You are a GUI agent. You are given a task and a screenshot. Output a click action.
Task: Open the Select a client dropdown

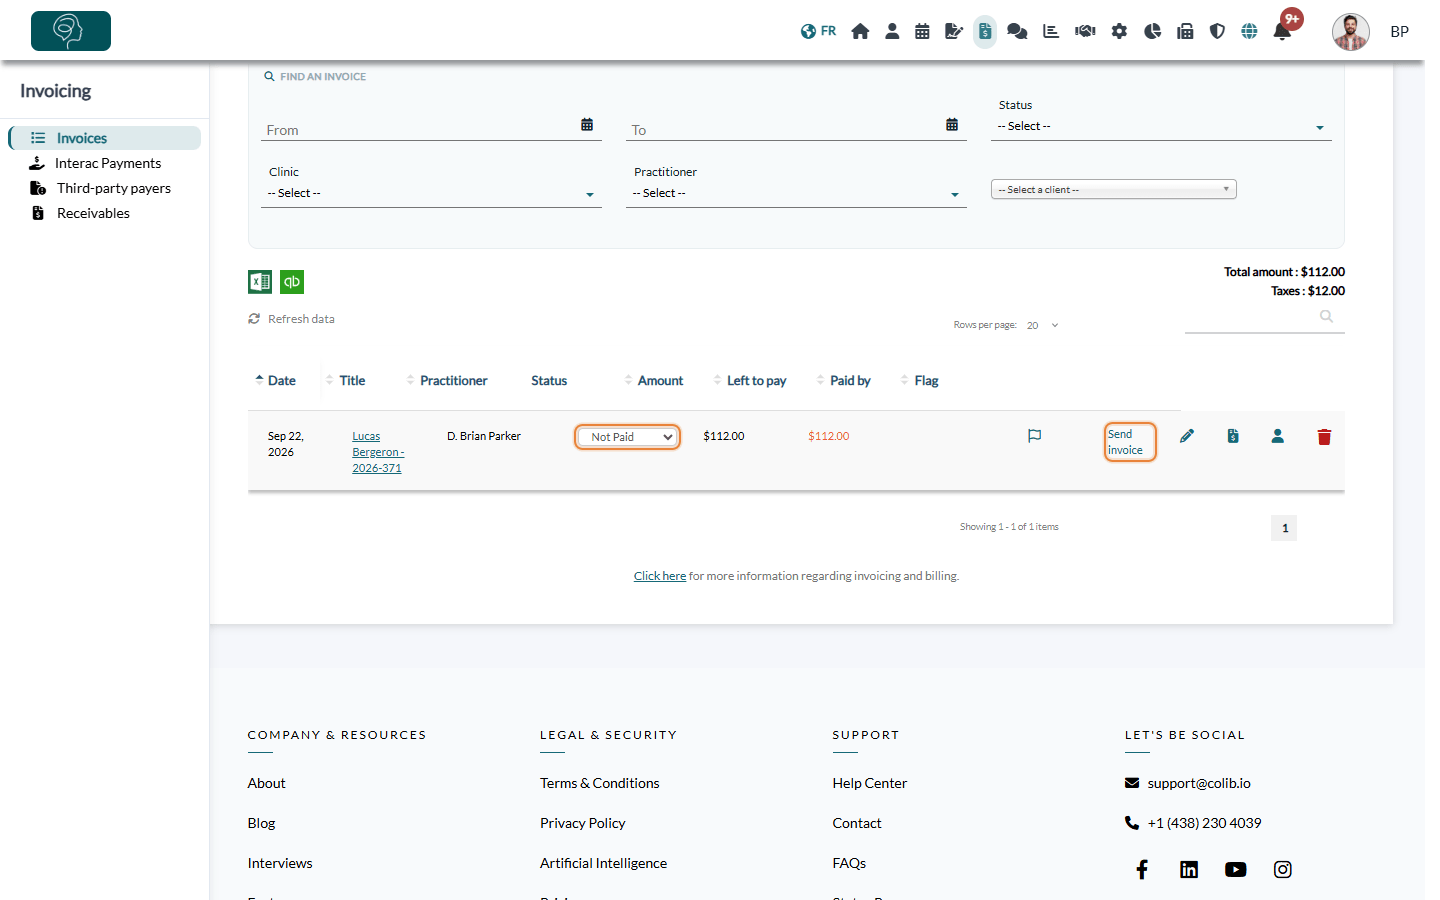[1114, 189]
